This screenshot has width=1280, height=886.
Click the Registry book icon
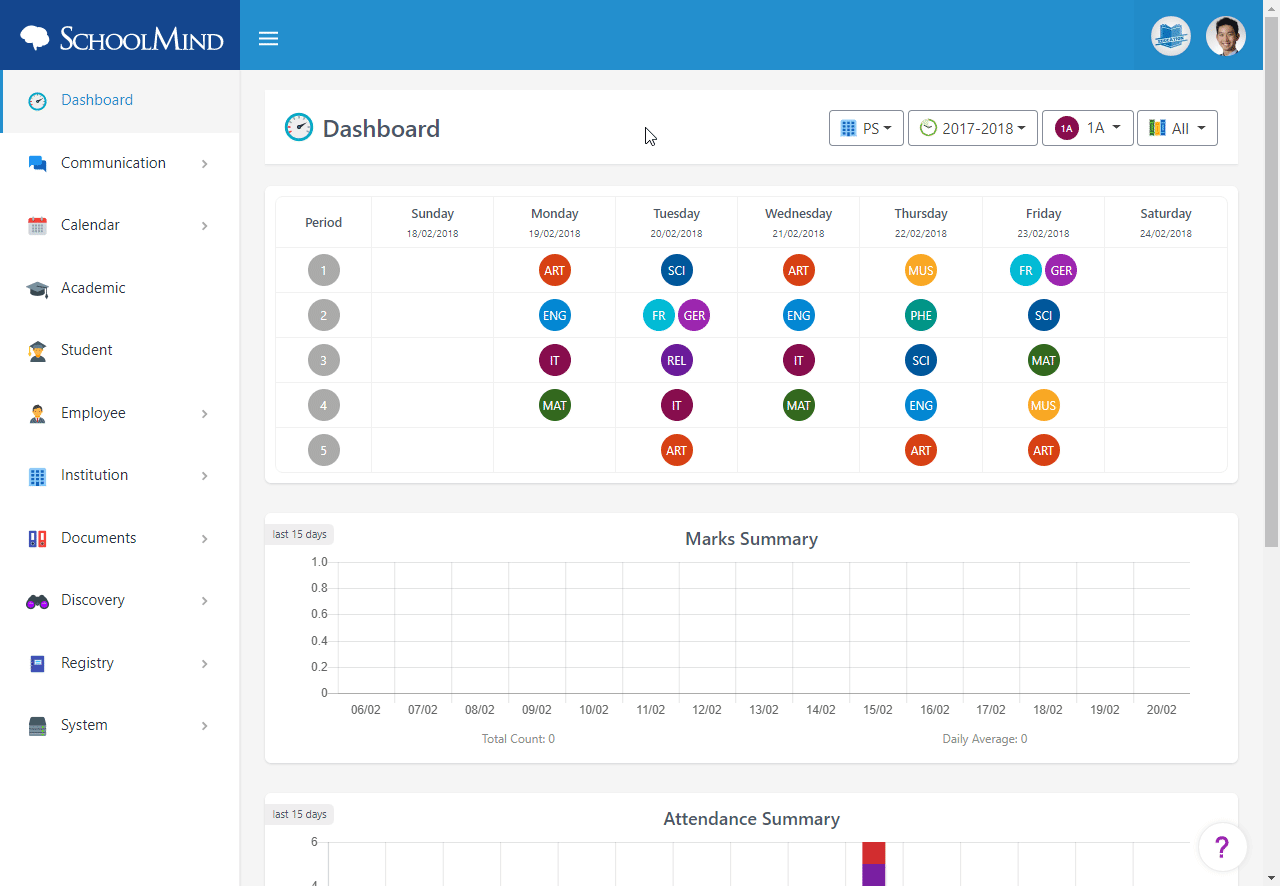[37, 664]
